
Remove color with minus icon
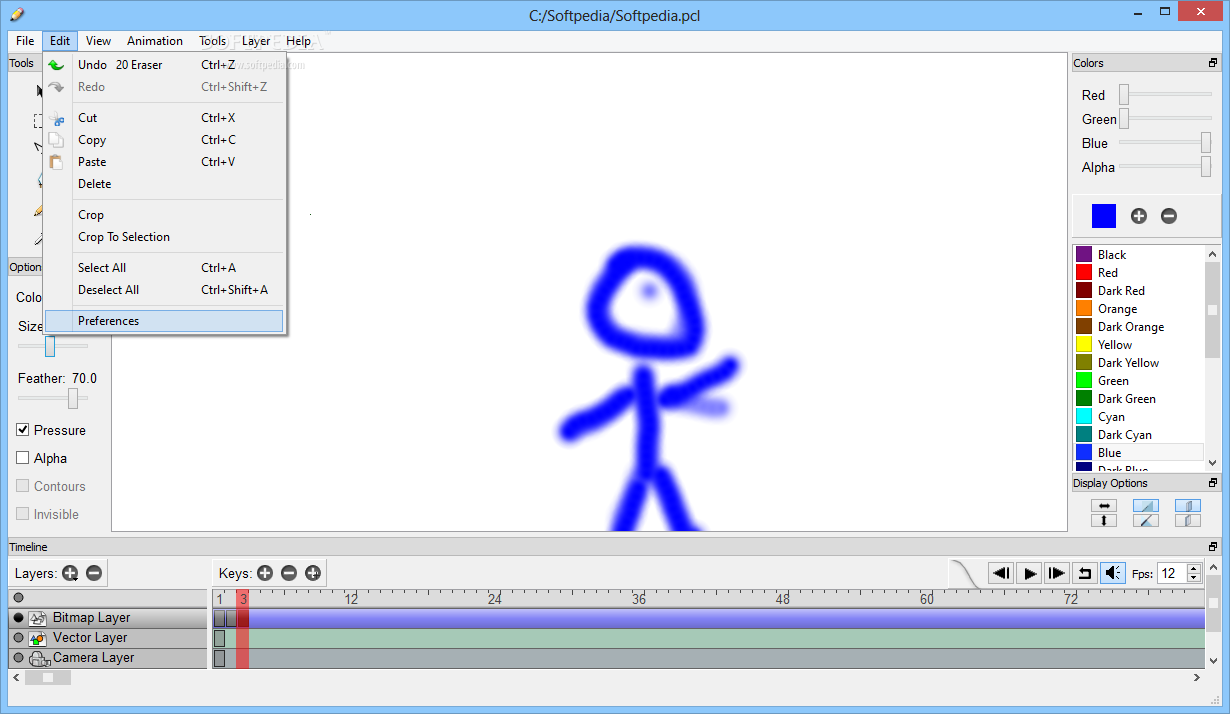point(1169,216)
